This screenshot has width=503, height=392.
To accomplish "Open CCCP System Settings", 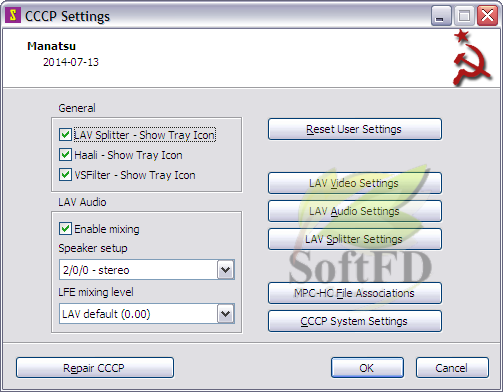I will click(355, 321).
